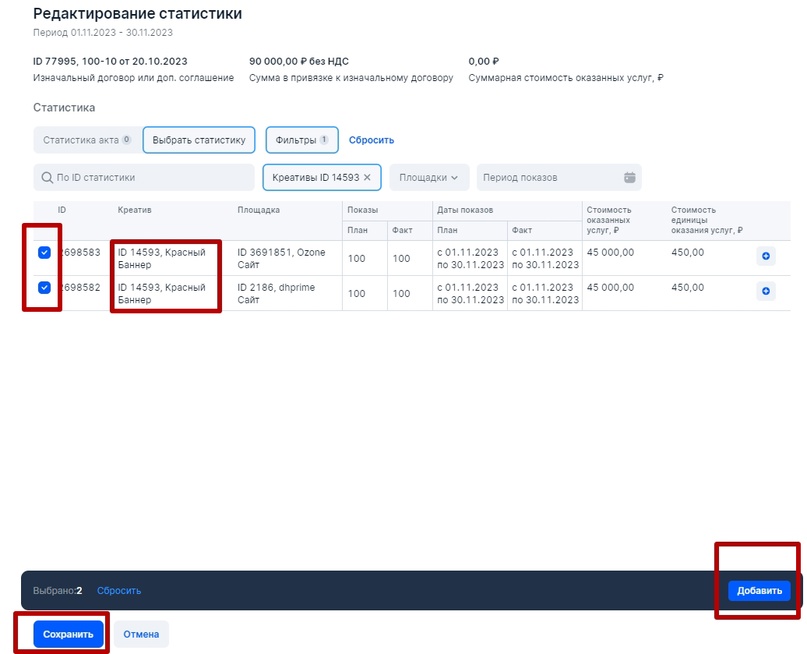Click the ID 2186, dhprime Сайт cell

276,293
